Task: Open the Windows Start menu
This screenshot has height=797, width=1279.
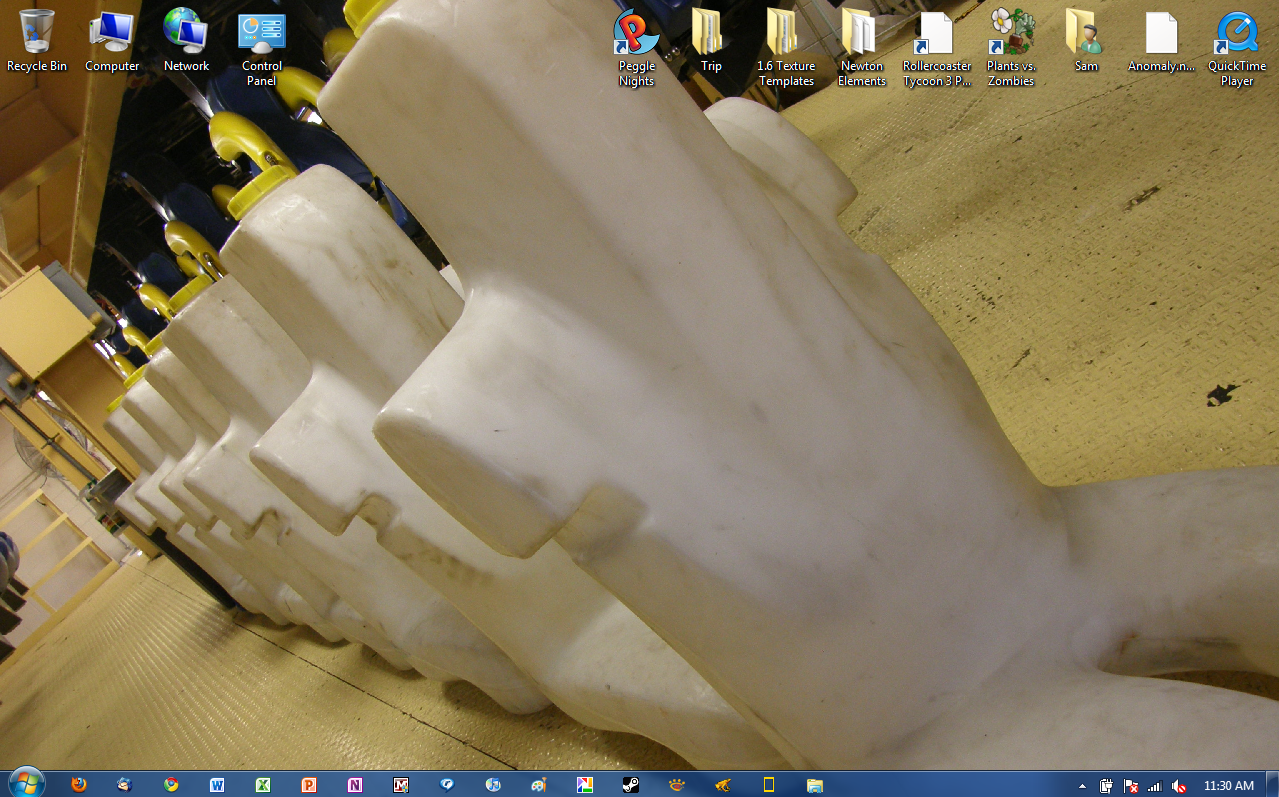Action: 26,784
